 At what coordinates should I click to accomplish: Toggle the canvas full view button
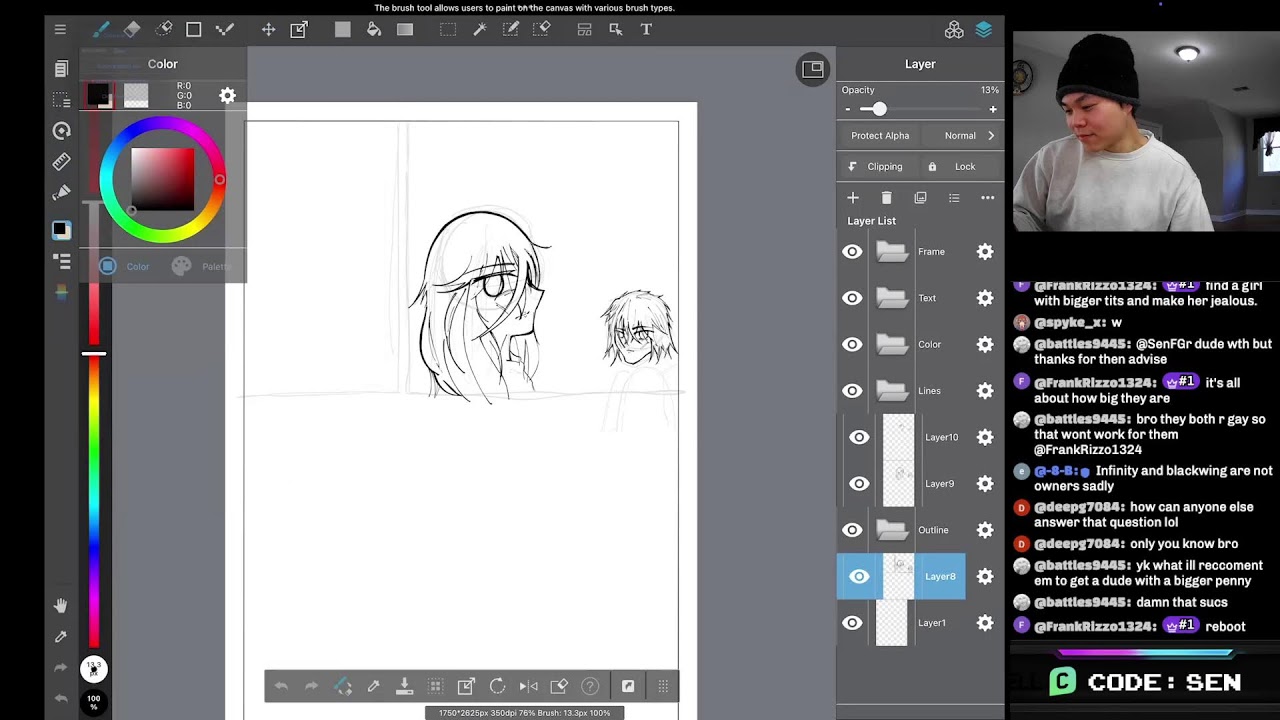tap(813, 69)
